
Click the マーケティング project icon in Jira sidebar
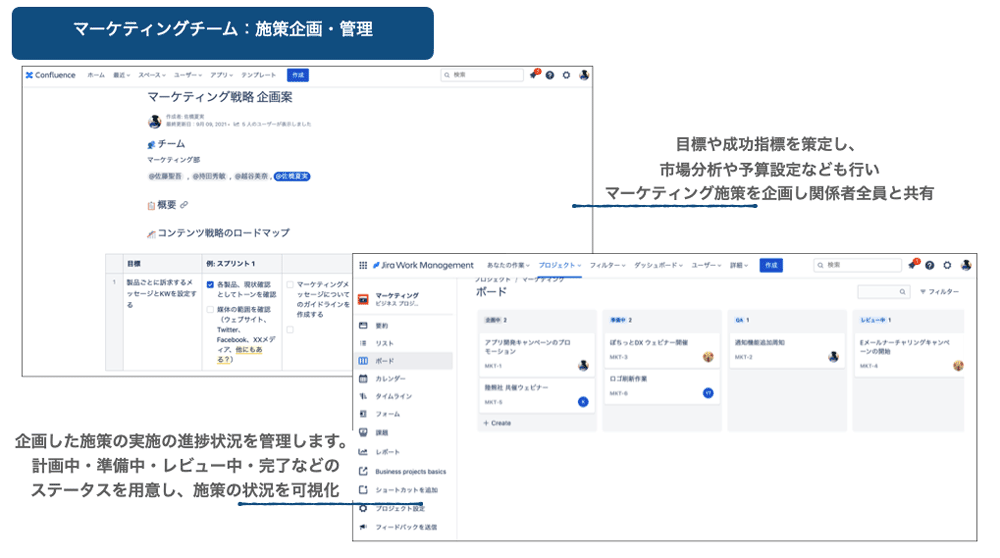364,299
